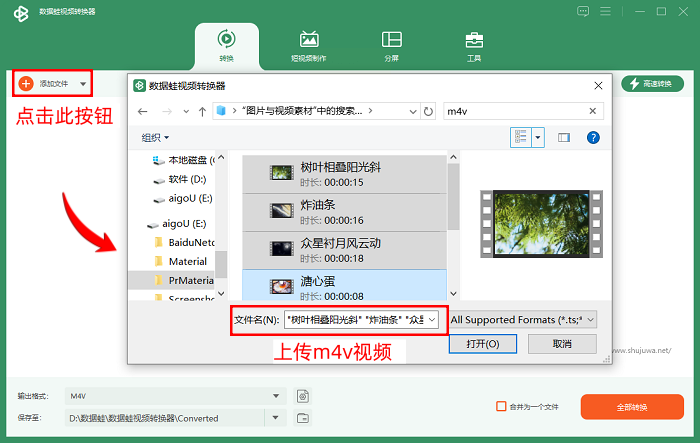This screenshot has height=443, width=700.
Task: Open output format settings icon
Action: tap(303, 396)
